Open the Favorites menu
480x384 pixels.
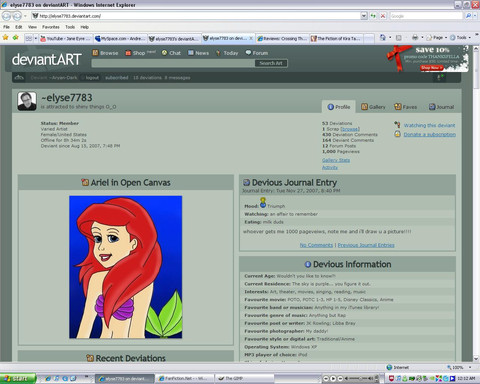coord(51,27)
